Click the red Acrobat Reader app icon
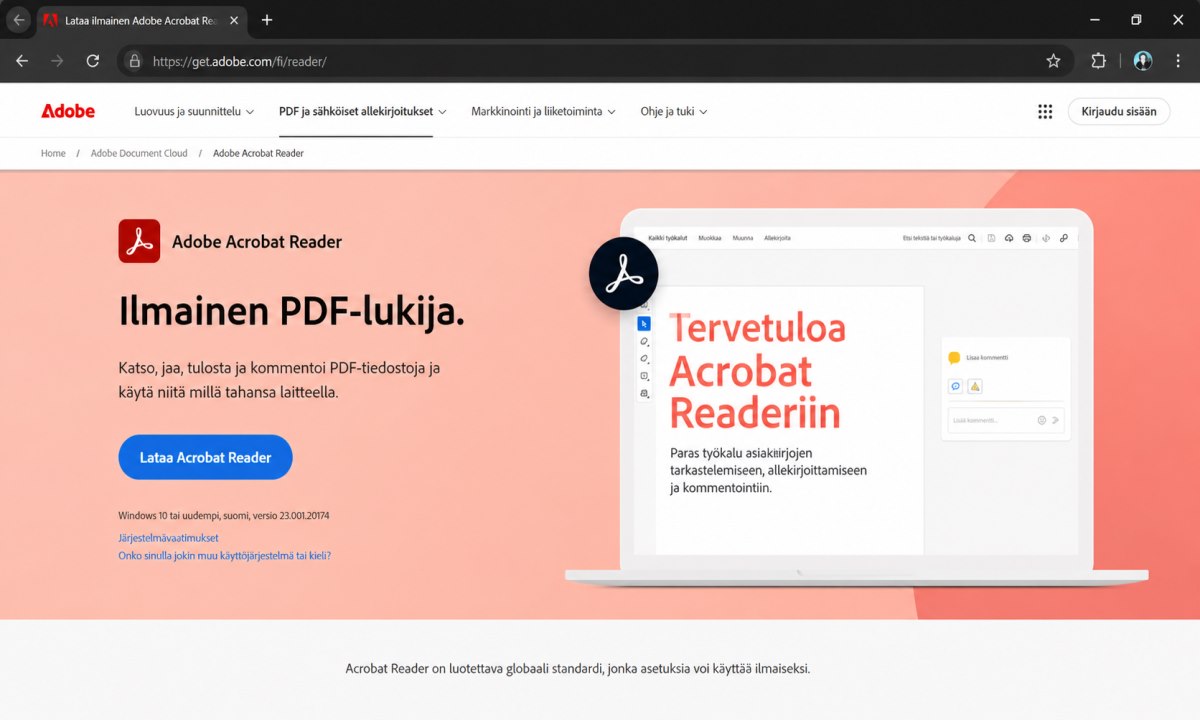The height and width of the screenshot is (720, 1200). point(139,241)
